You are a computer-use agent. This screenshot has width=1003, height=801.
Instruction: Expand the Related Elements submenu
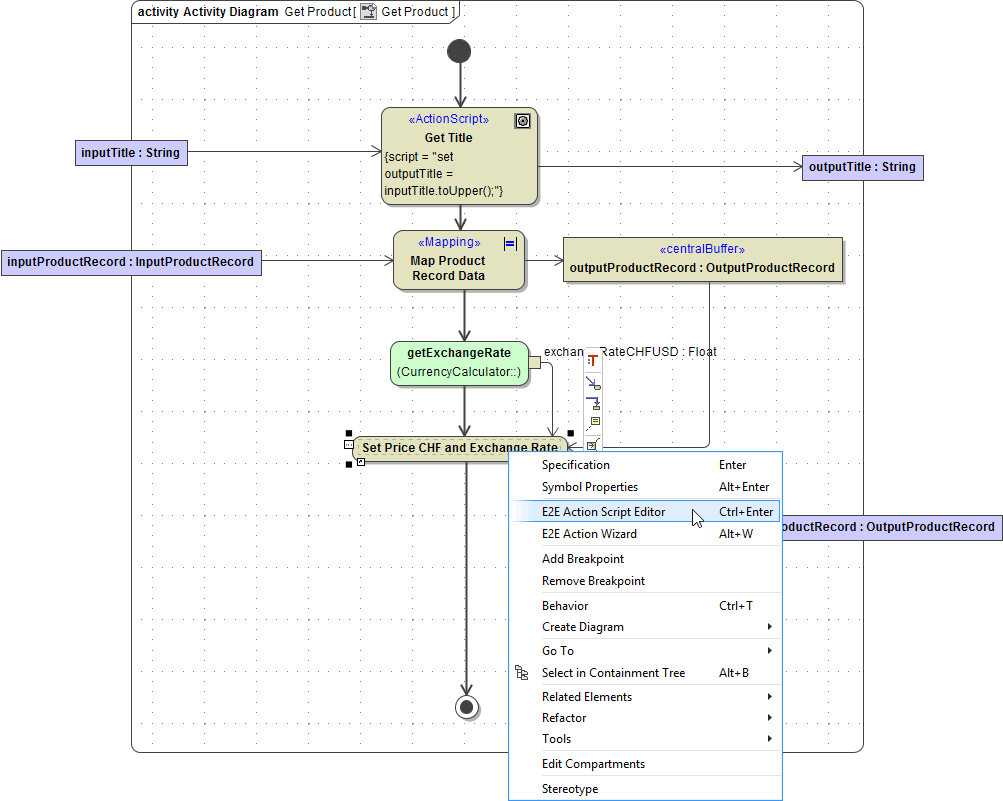point(586,696)
